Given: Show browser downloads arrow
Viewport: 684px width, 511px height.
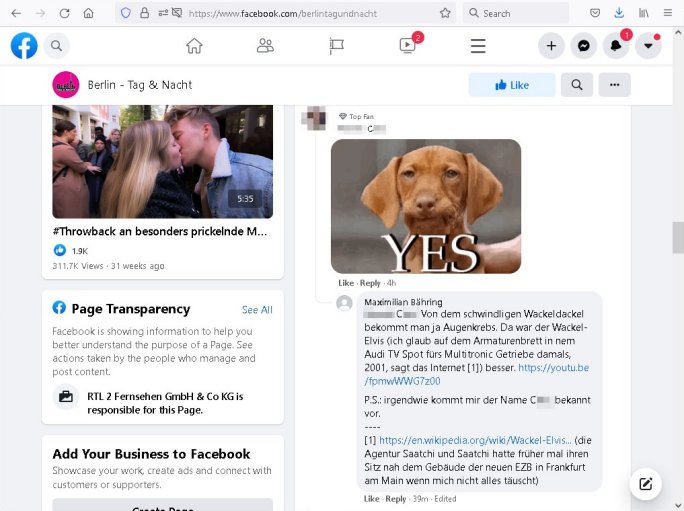Looking at the screenshot, I should click(619, 13).
